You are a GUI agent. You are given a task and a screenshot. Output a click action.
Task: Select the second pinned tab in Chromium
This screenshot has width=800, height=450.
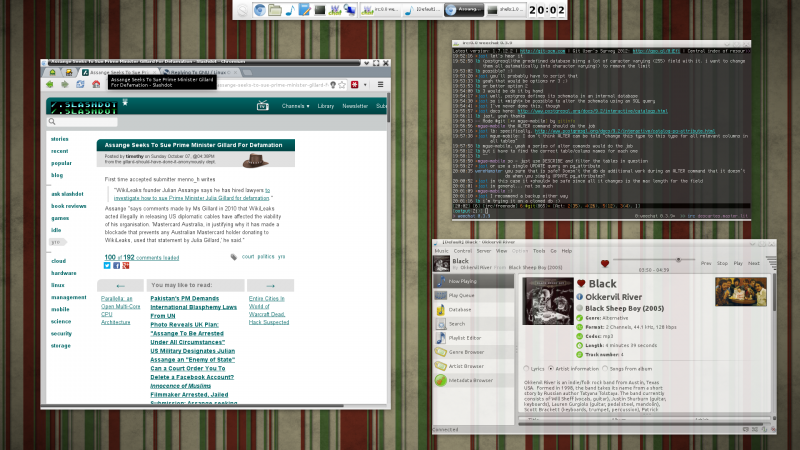[69, 72]
